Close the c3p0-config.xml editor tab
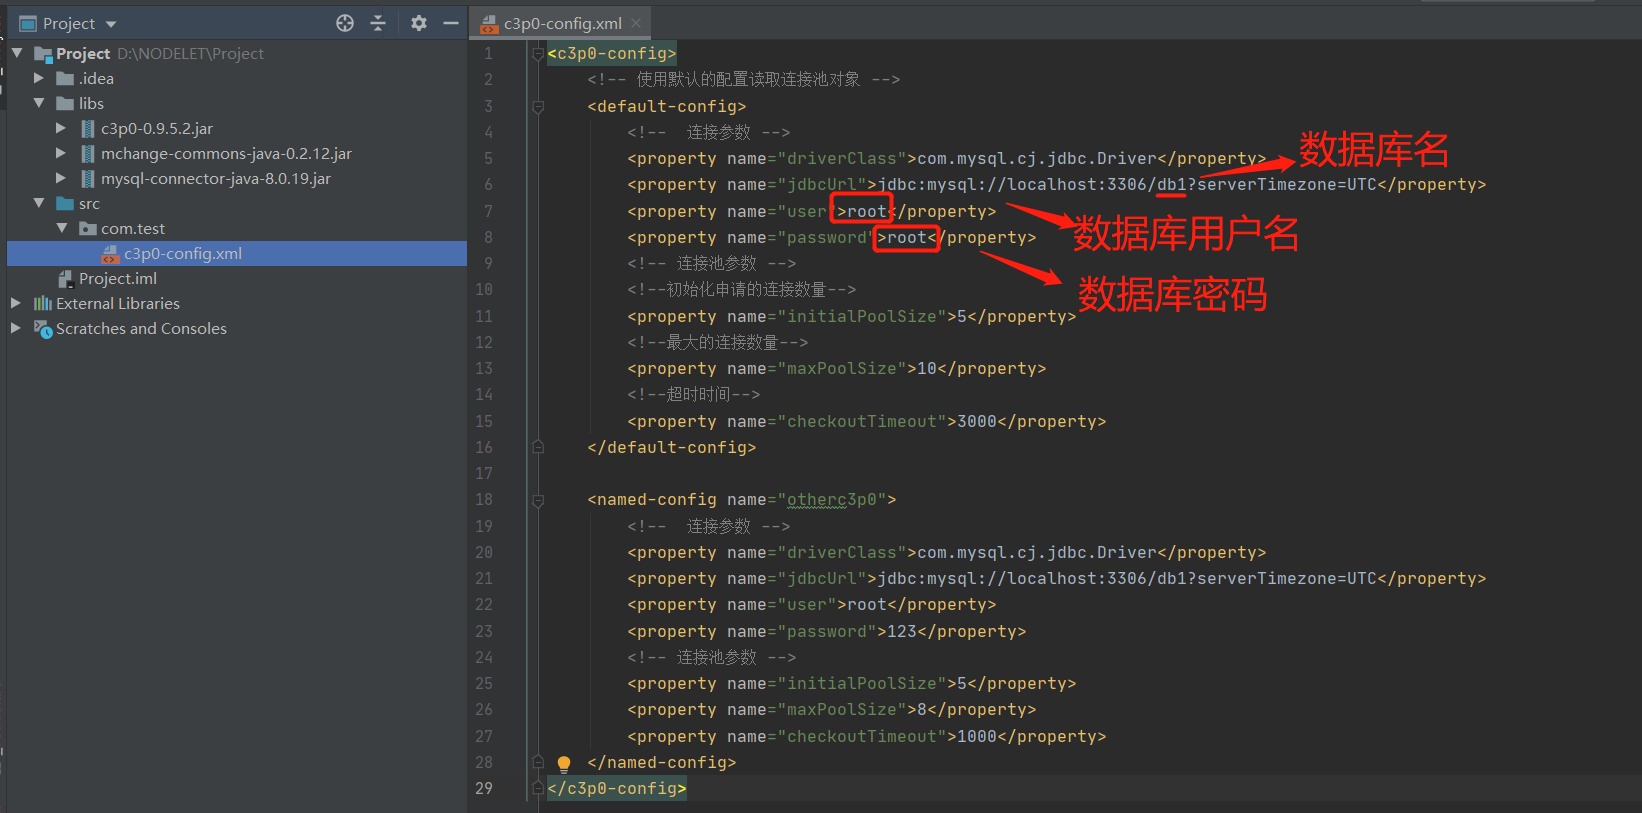The height and width of the screenshot is (813, 1642). (x=636, y=23)
